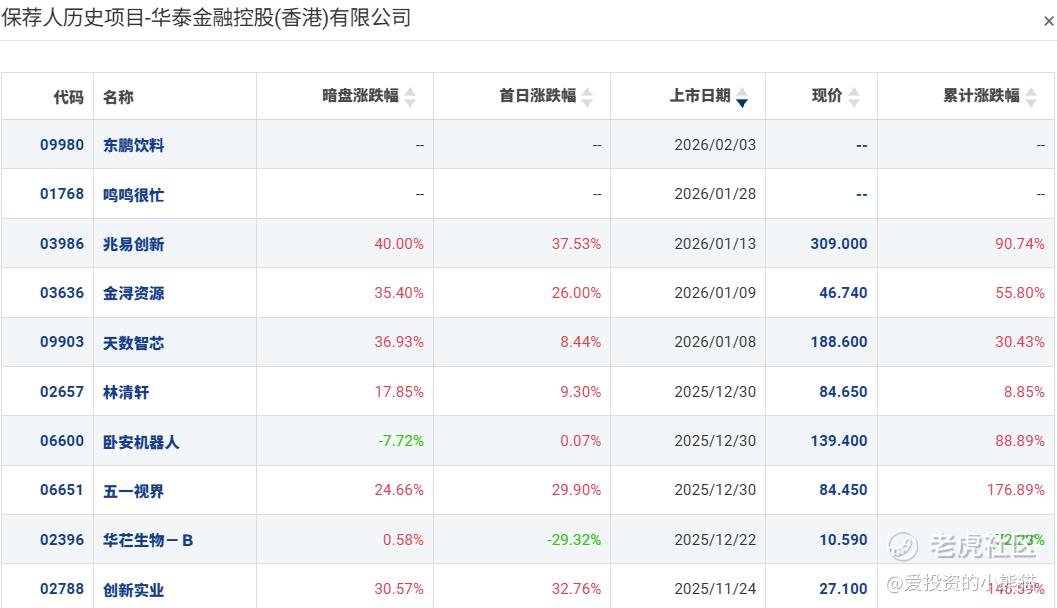
Task: Open stock code 09903
Action: pyautogui.click(x=62, y=342)
